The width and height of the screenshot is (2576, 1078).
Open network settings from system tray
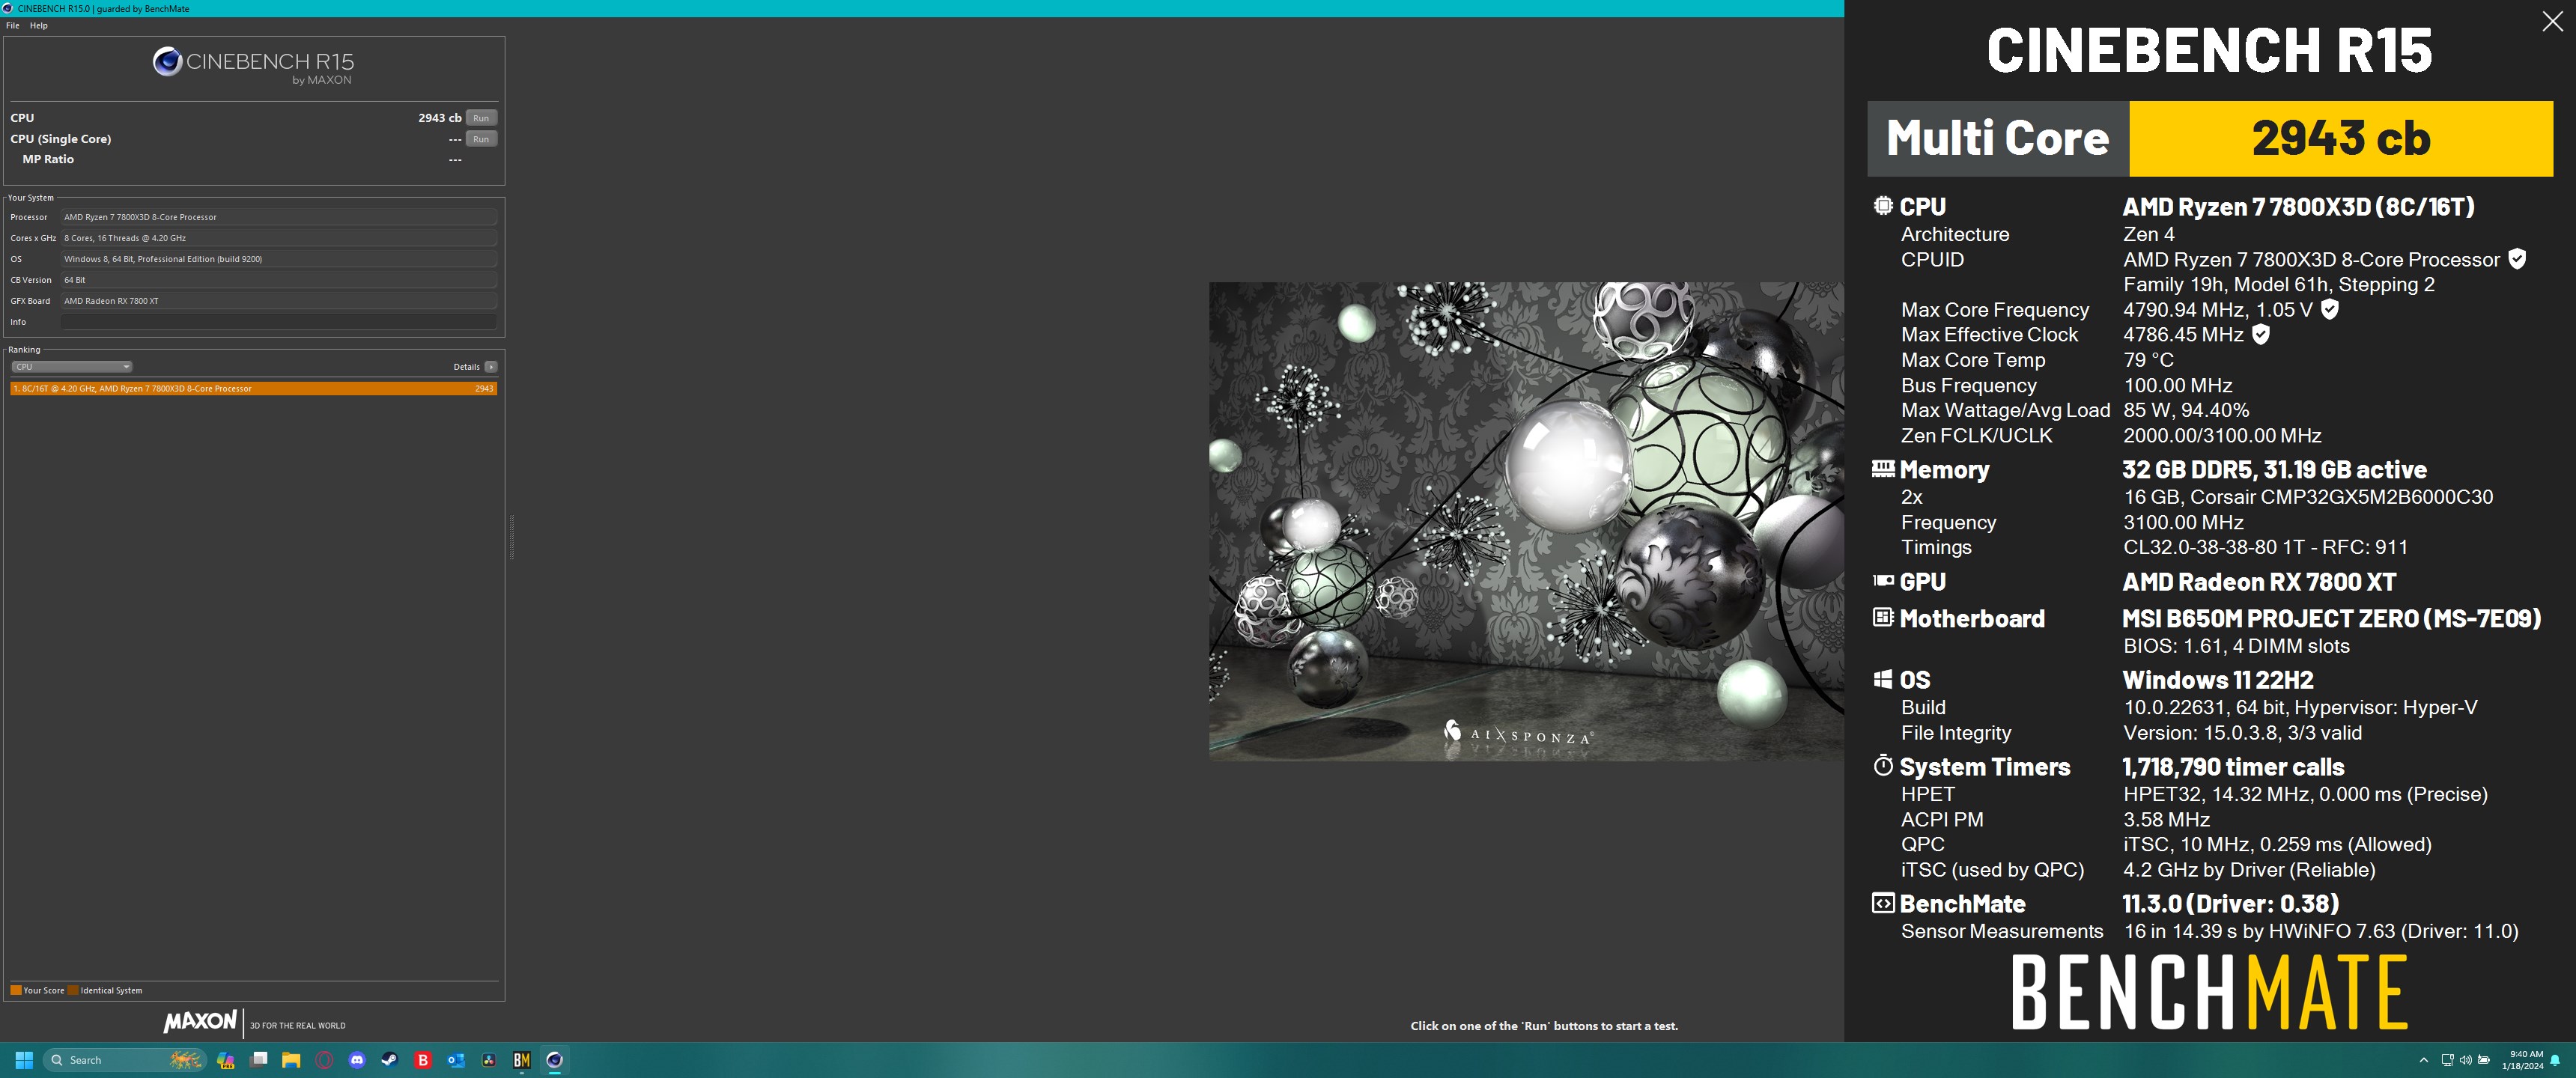[x=2447, y=1060]
